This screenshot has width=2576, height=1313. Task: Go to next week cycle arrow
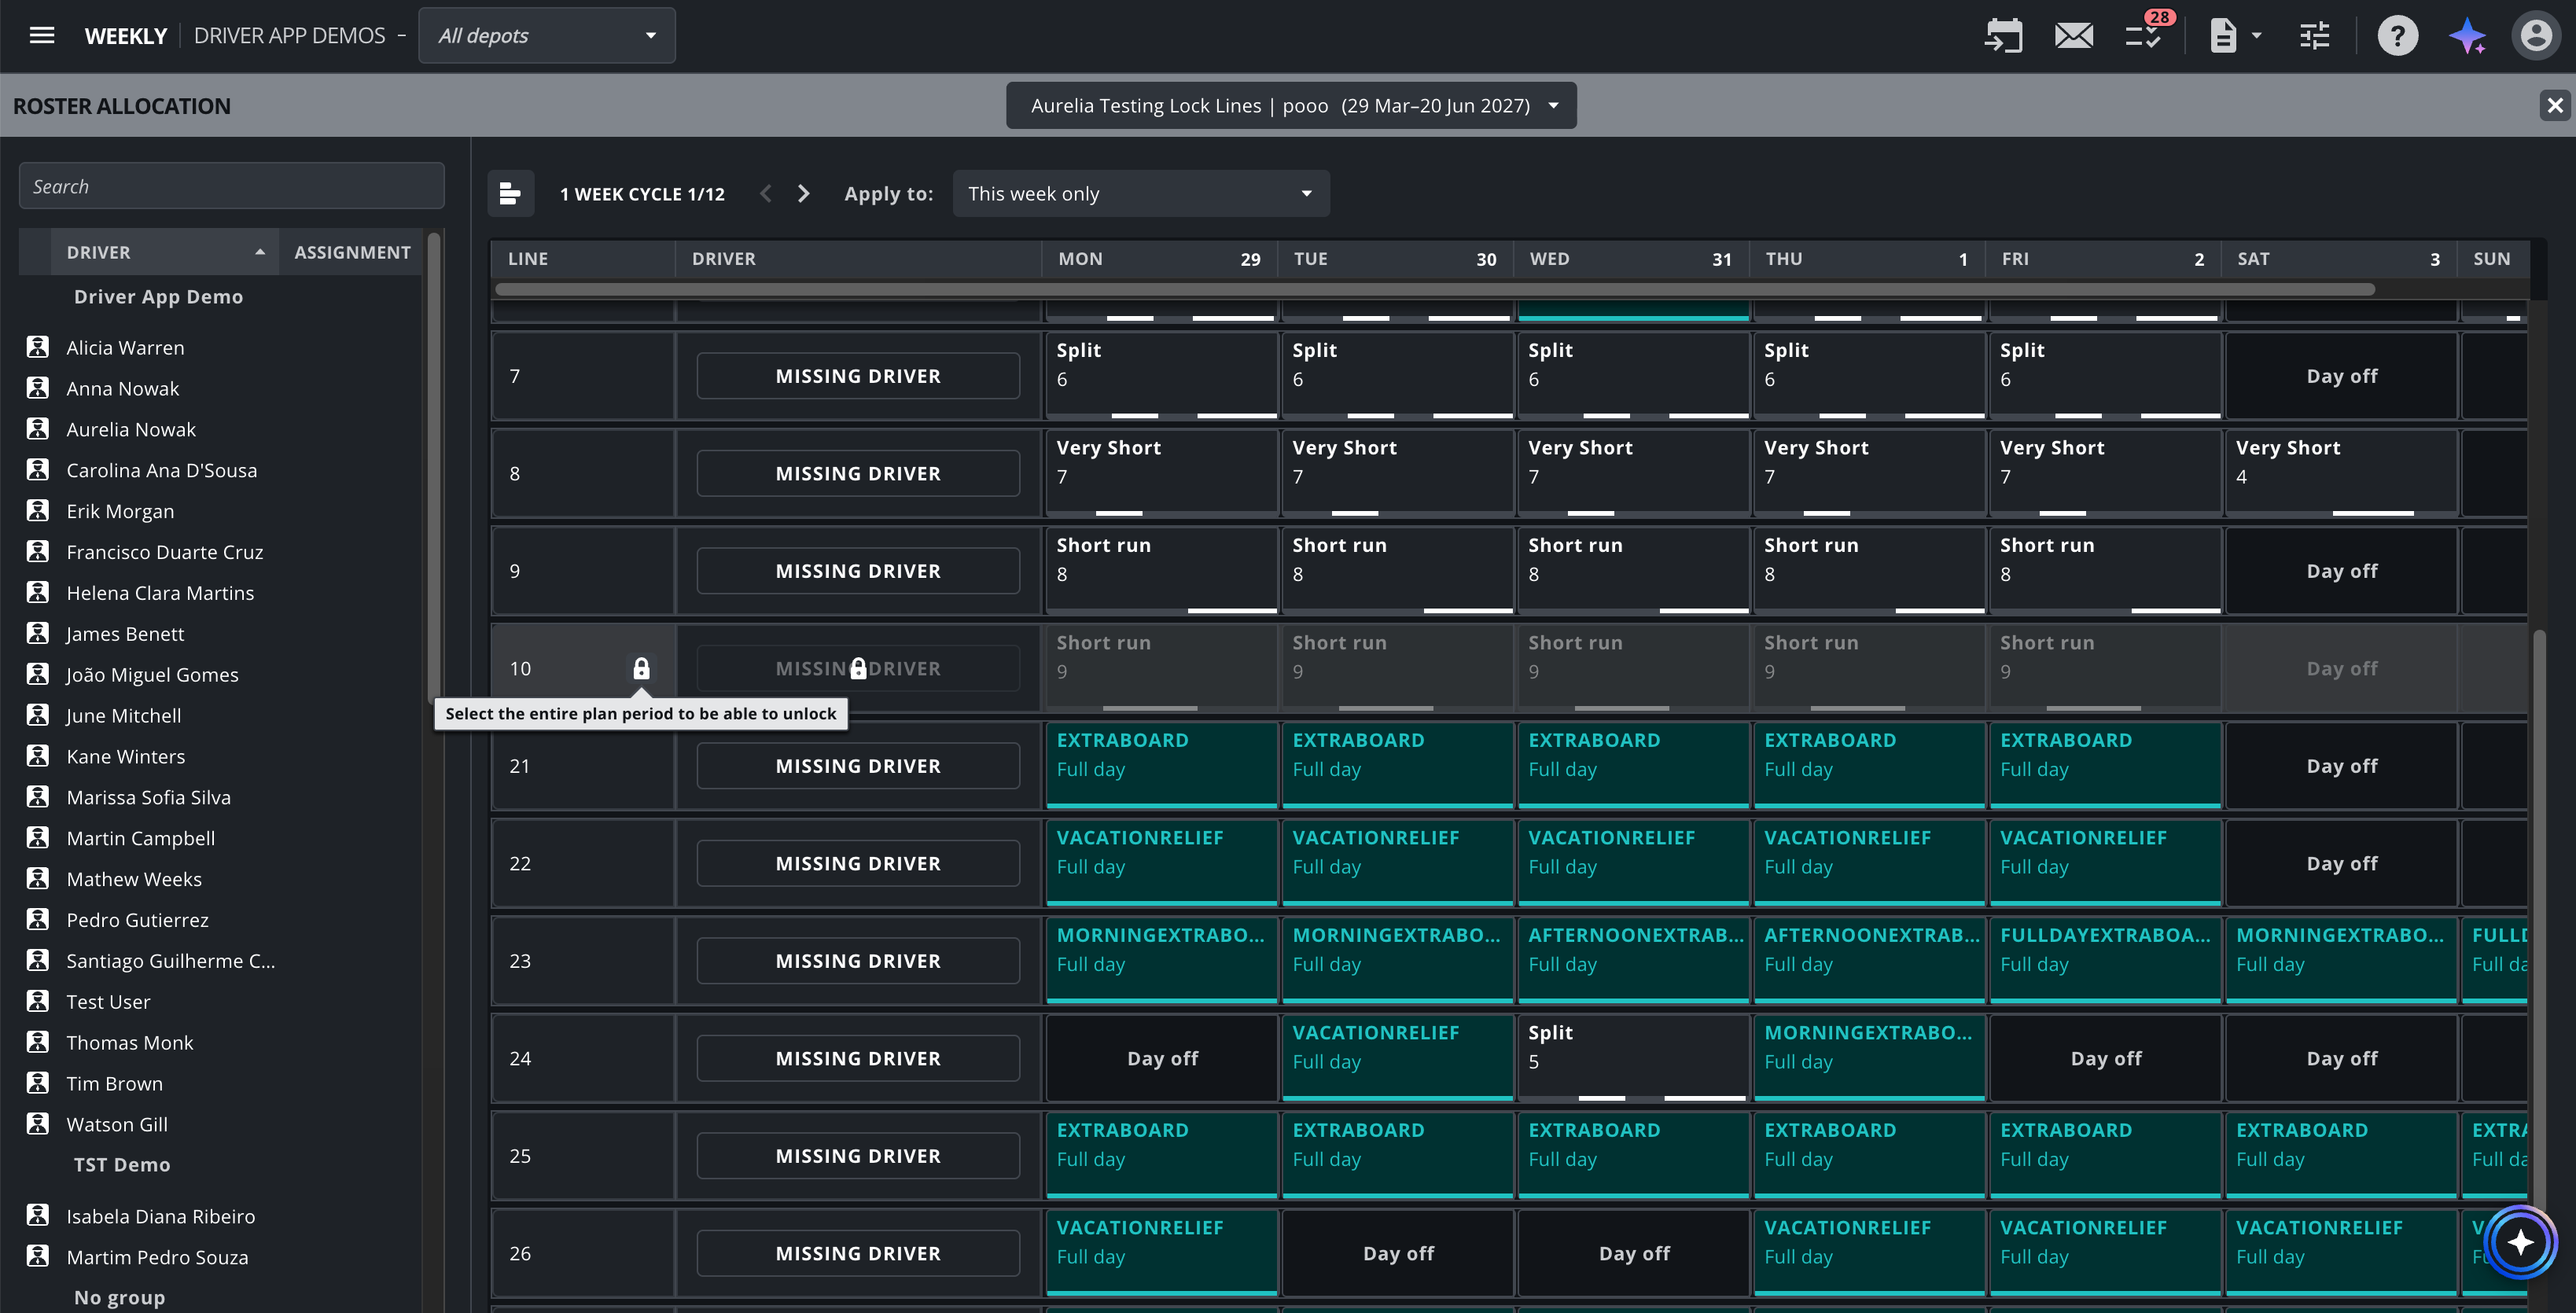(x=803, y=193)
